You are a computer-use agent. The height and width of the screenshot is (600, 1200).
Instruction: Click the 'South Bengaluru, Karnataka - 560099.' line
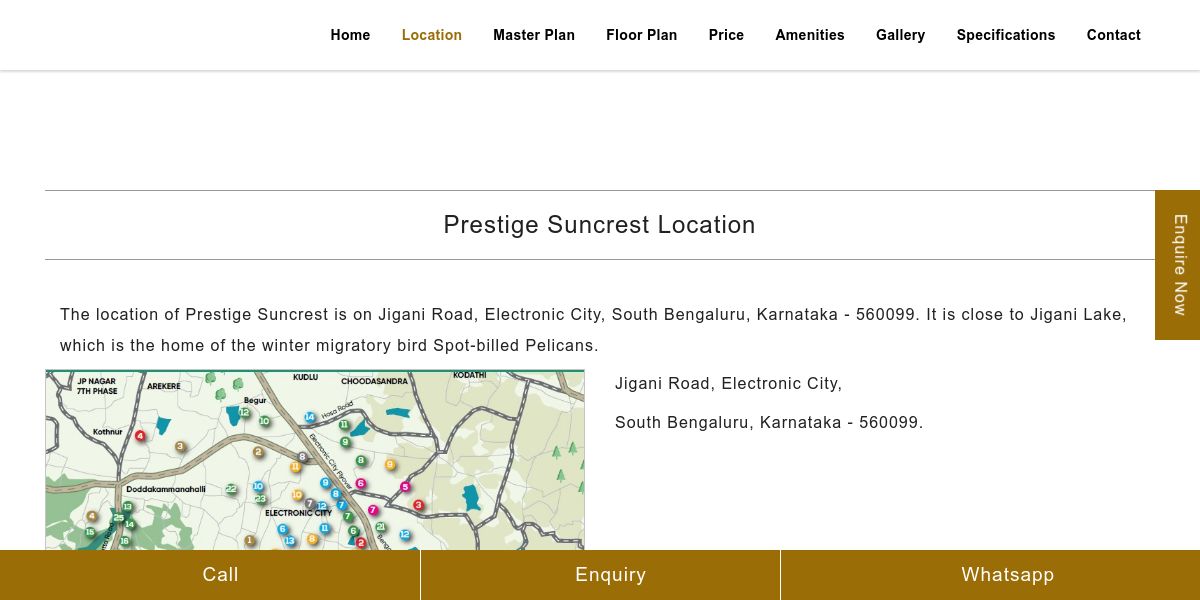[x=769, y=422]
